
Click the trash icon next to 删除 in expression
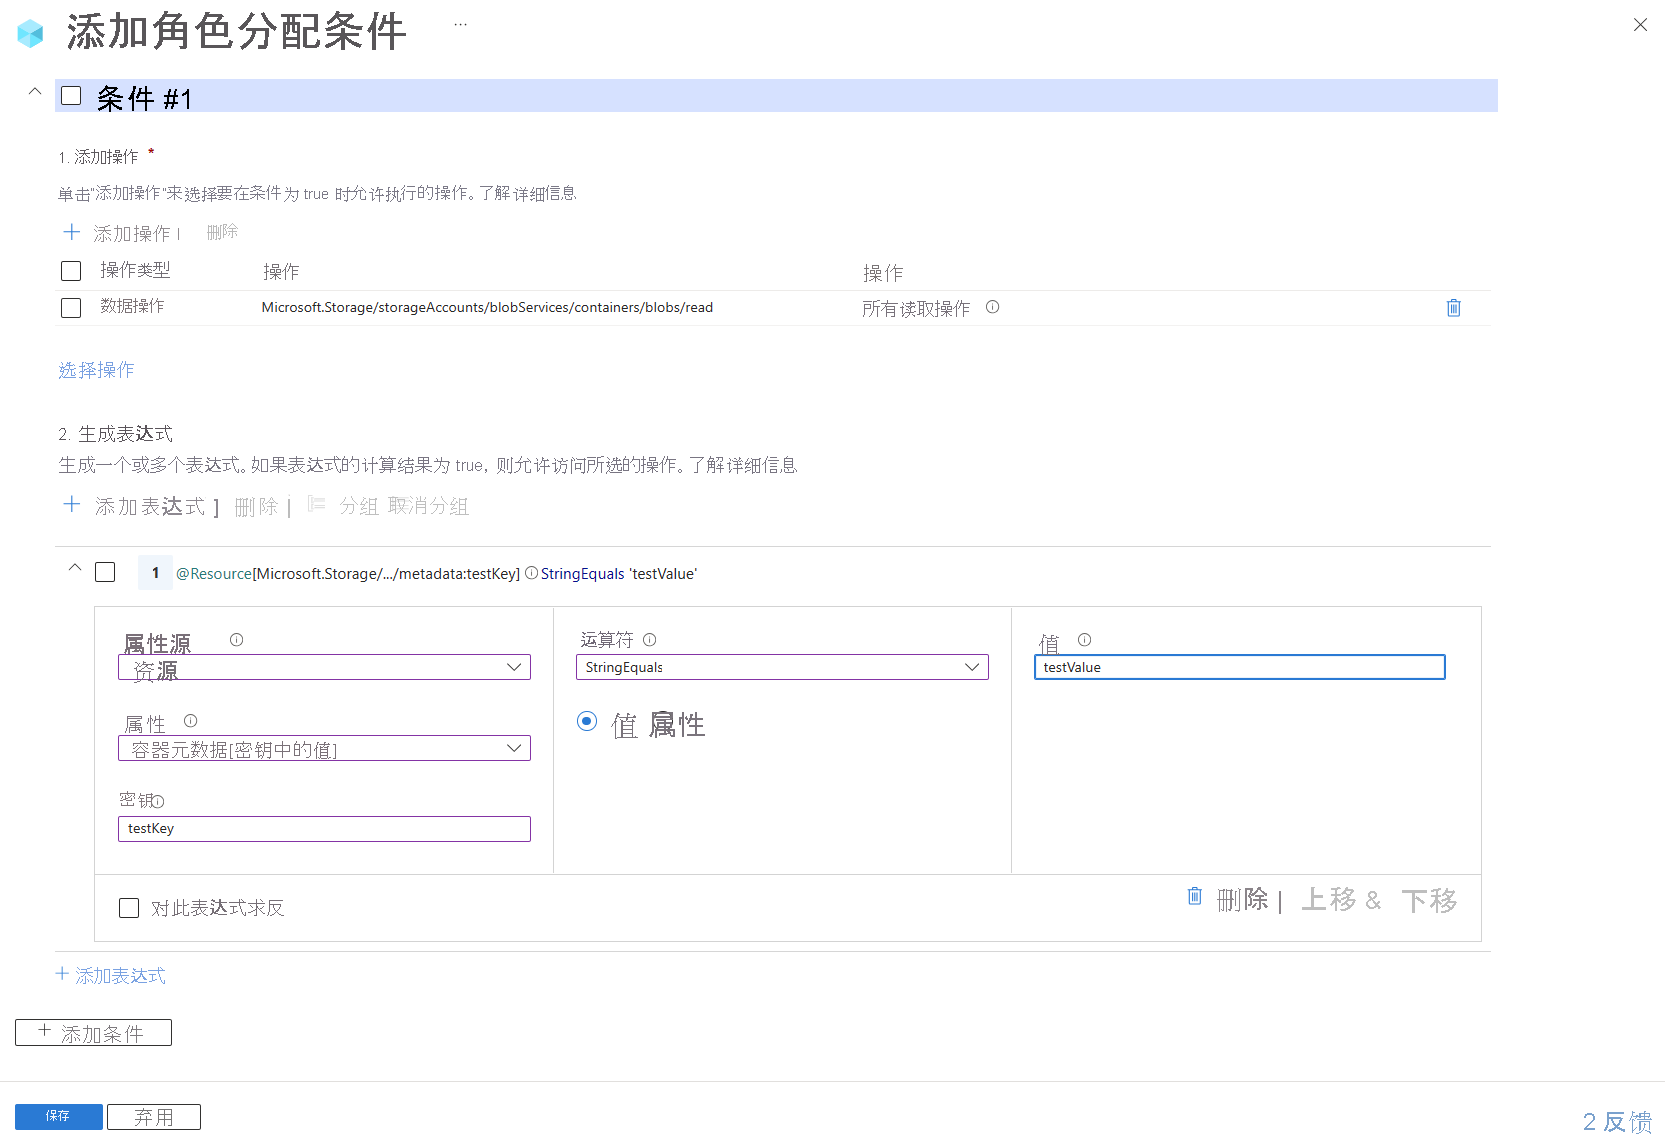tap(1194, 896)
